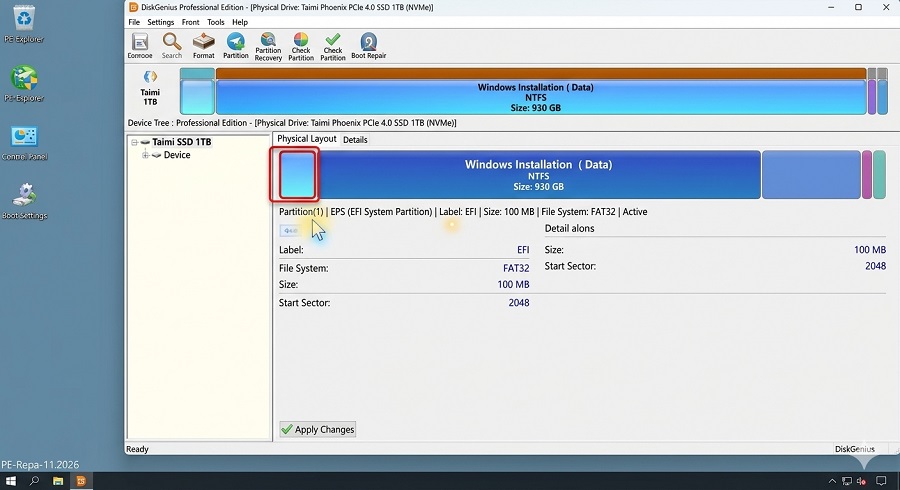Image resolution: width=900 pixels, height=490 pixels.
Task: Select Taimi SSD 1TB in device tree
Action: (x=181, y=142)
